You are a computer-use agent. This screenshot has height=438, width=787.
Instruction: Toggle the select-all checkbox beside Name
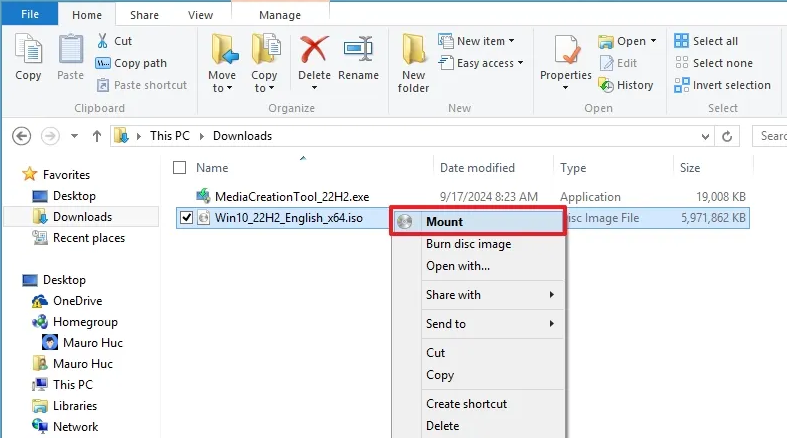click(x=179, y=168)
